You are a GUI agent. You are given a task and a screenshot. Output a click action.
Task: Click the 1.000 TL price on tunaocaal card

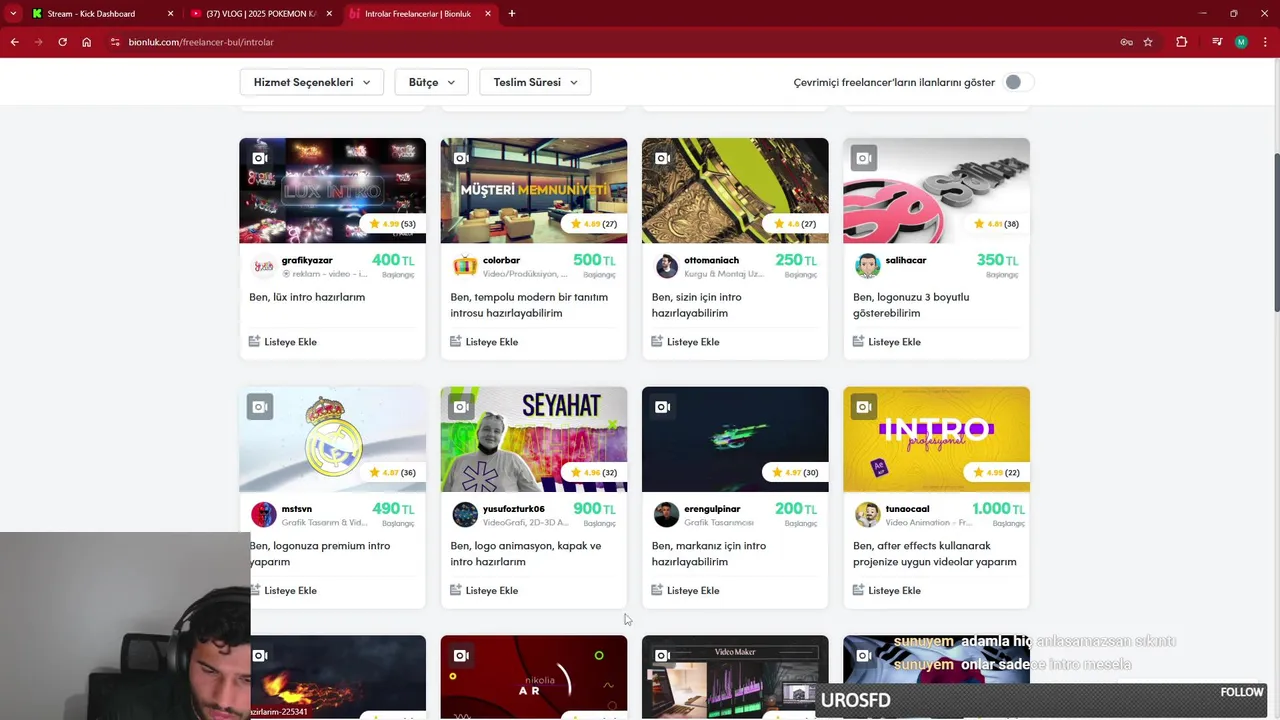pyautogui.click(x=999, y=509)
